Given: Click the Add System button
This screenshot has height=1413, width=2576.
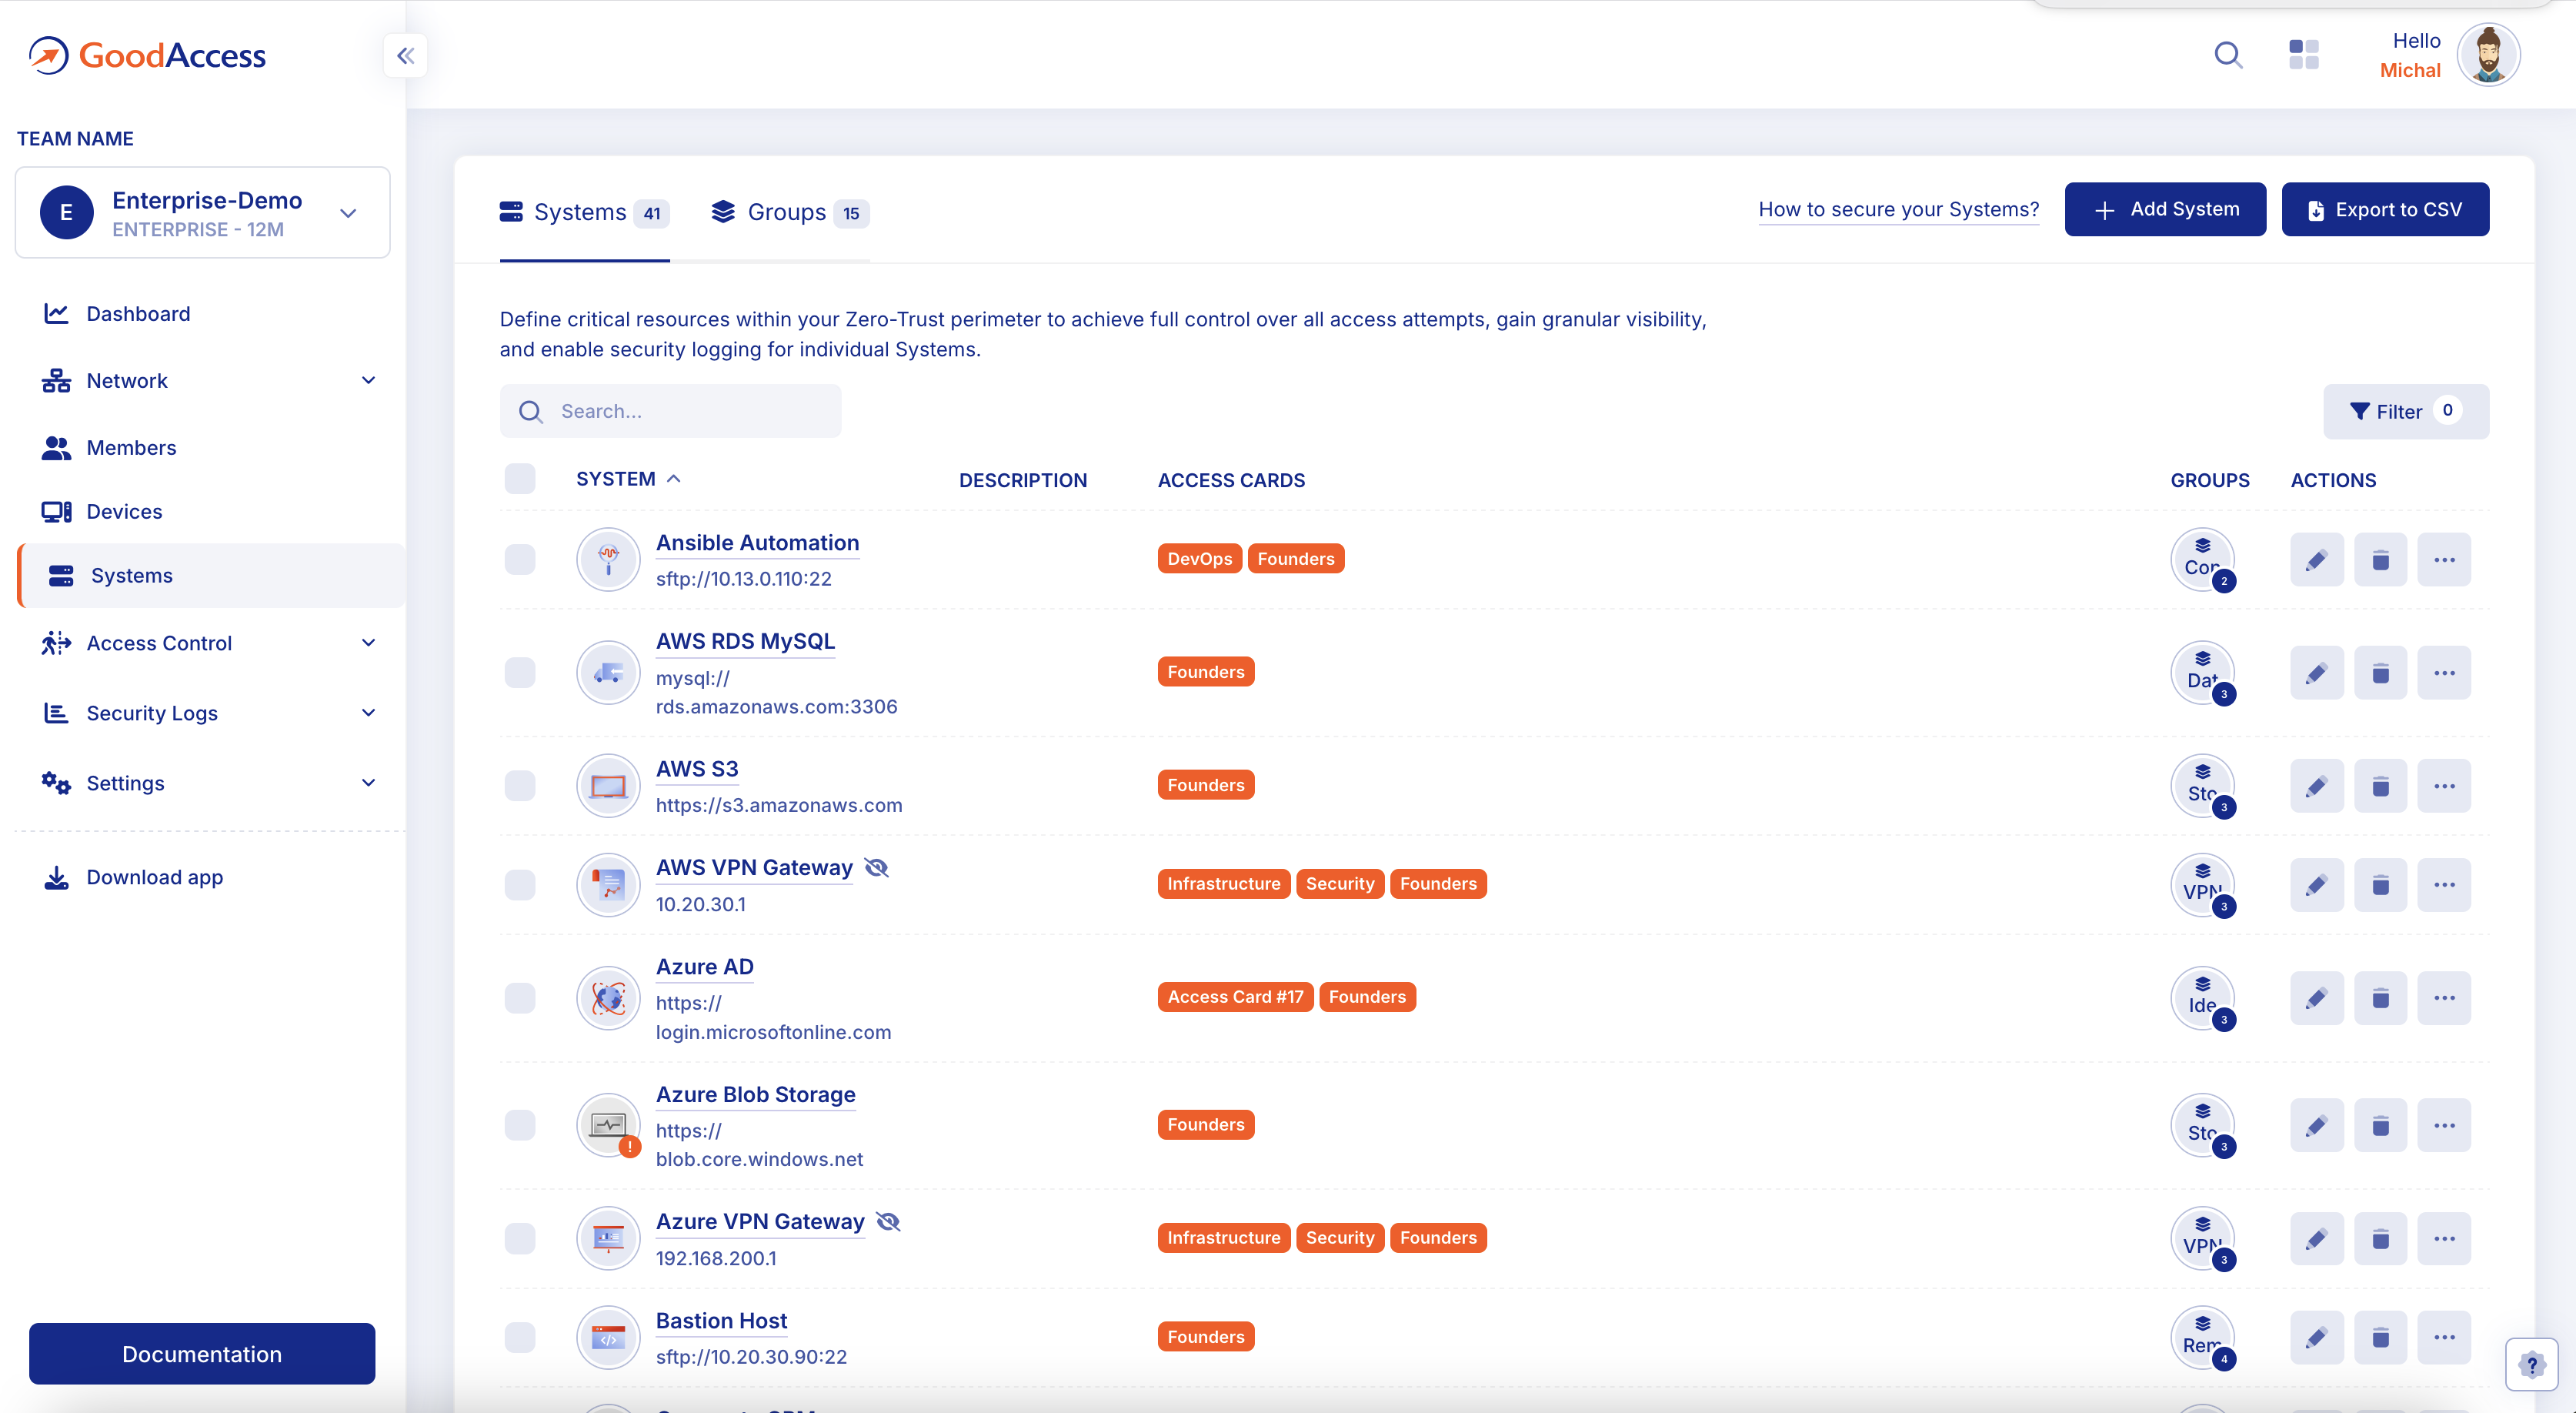Looking at the screenshot, I should 2164,210.
